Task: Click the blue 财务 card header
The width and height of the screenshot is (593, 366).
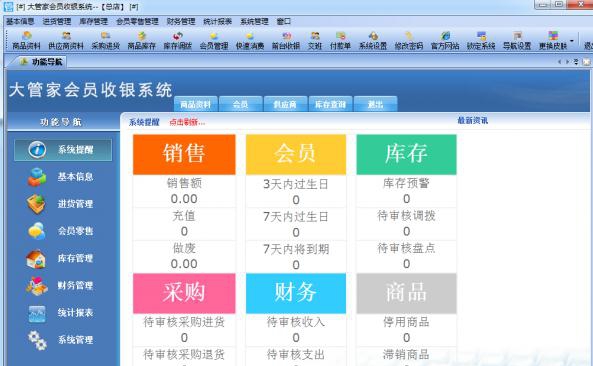Action: click(296, 293)
